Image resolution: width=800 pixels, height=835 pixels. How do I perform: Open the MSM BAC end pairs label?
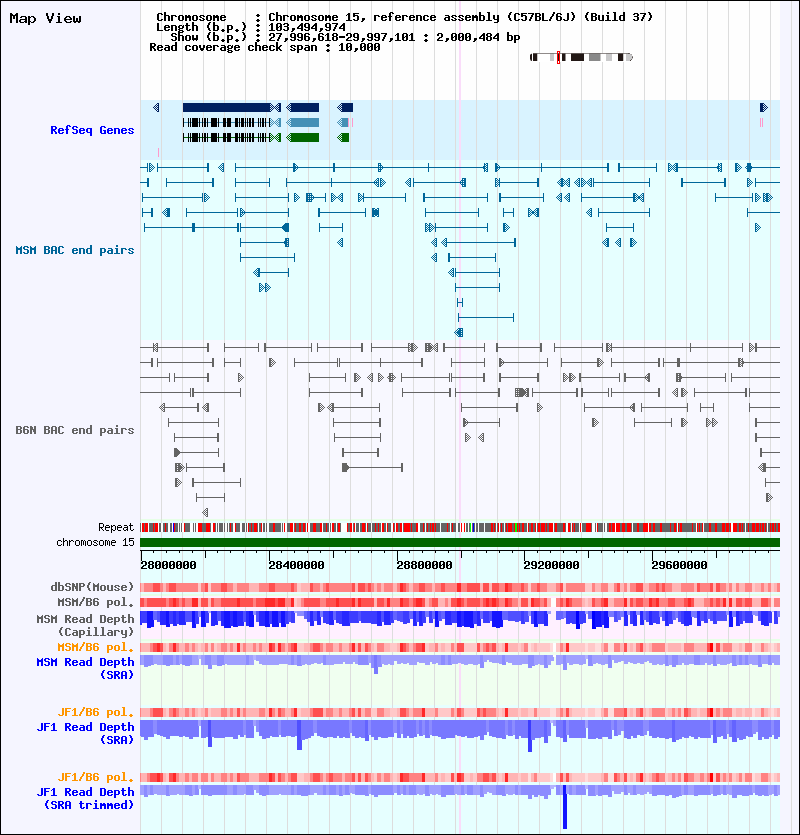(75, 250)
